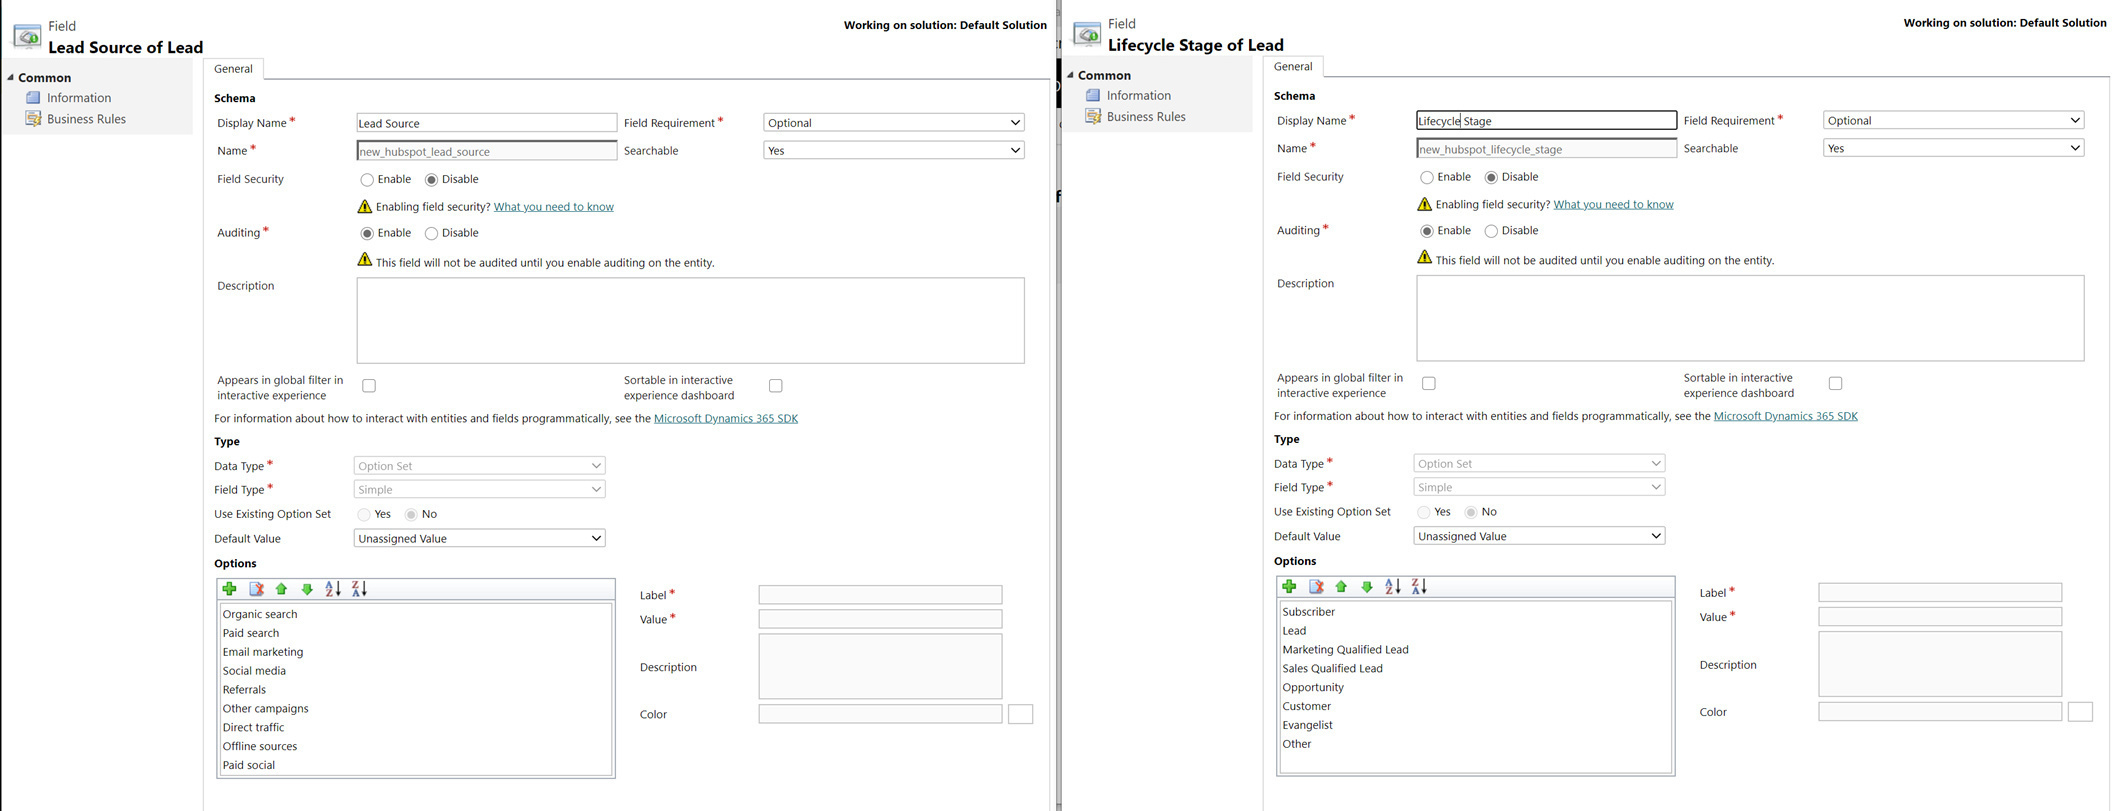Open Field Requirement dropdown for Lead Source
2112x811 pixels.
(x=894, y=123)
